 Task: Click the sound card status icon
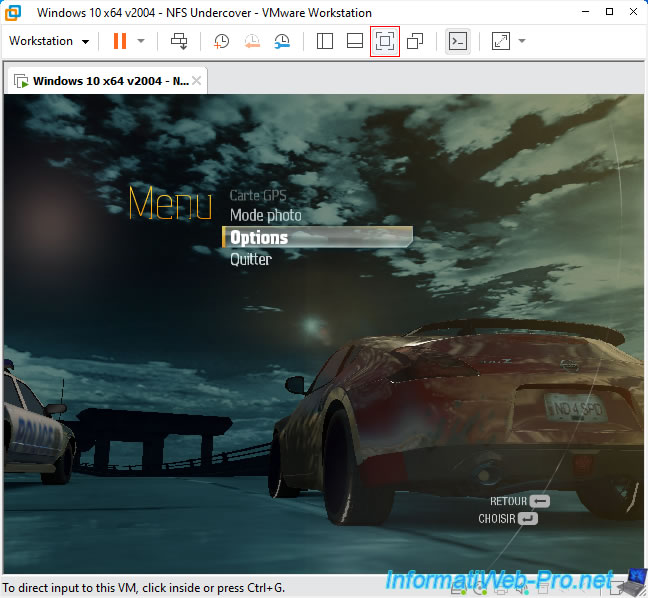522,588
